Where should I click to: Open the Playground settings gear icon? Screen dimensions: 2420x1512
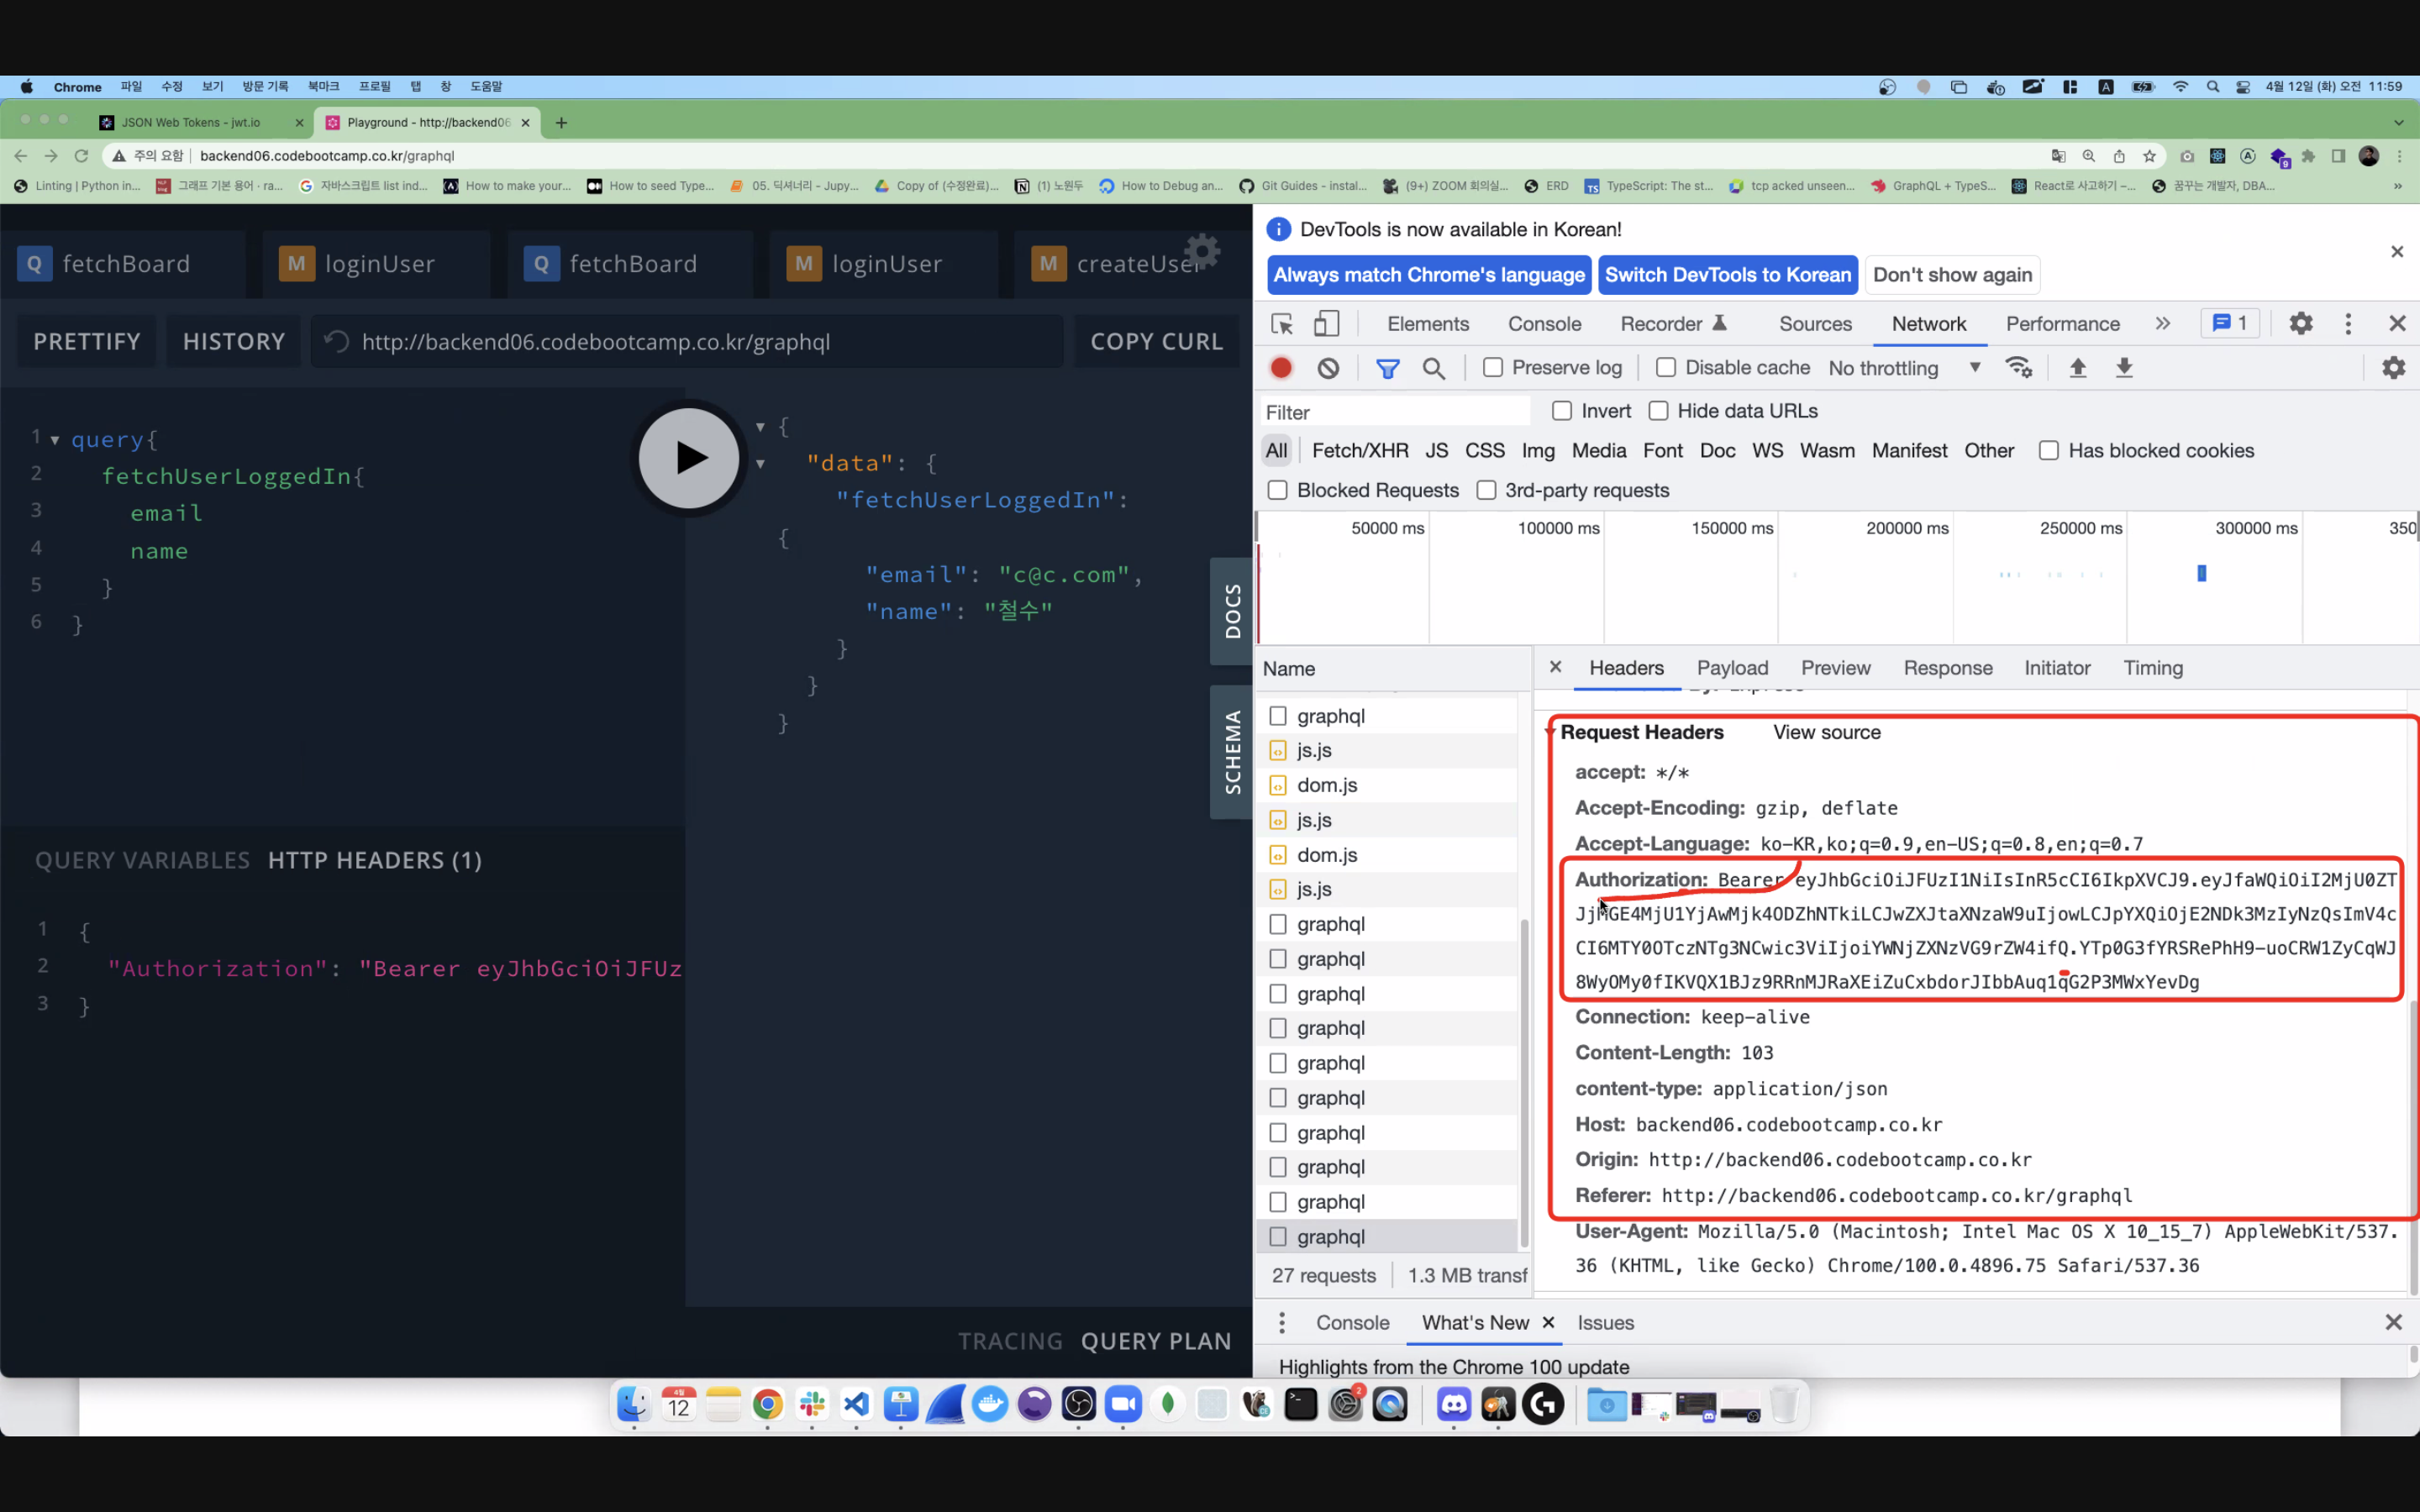[x=1202, y=251]
